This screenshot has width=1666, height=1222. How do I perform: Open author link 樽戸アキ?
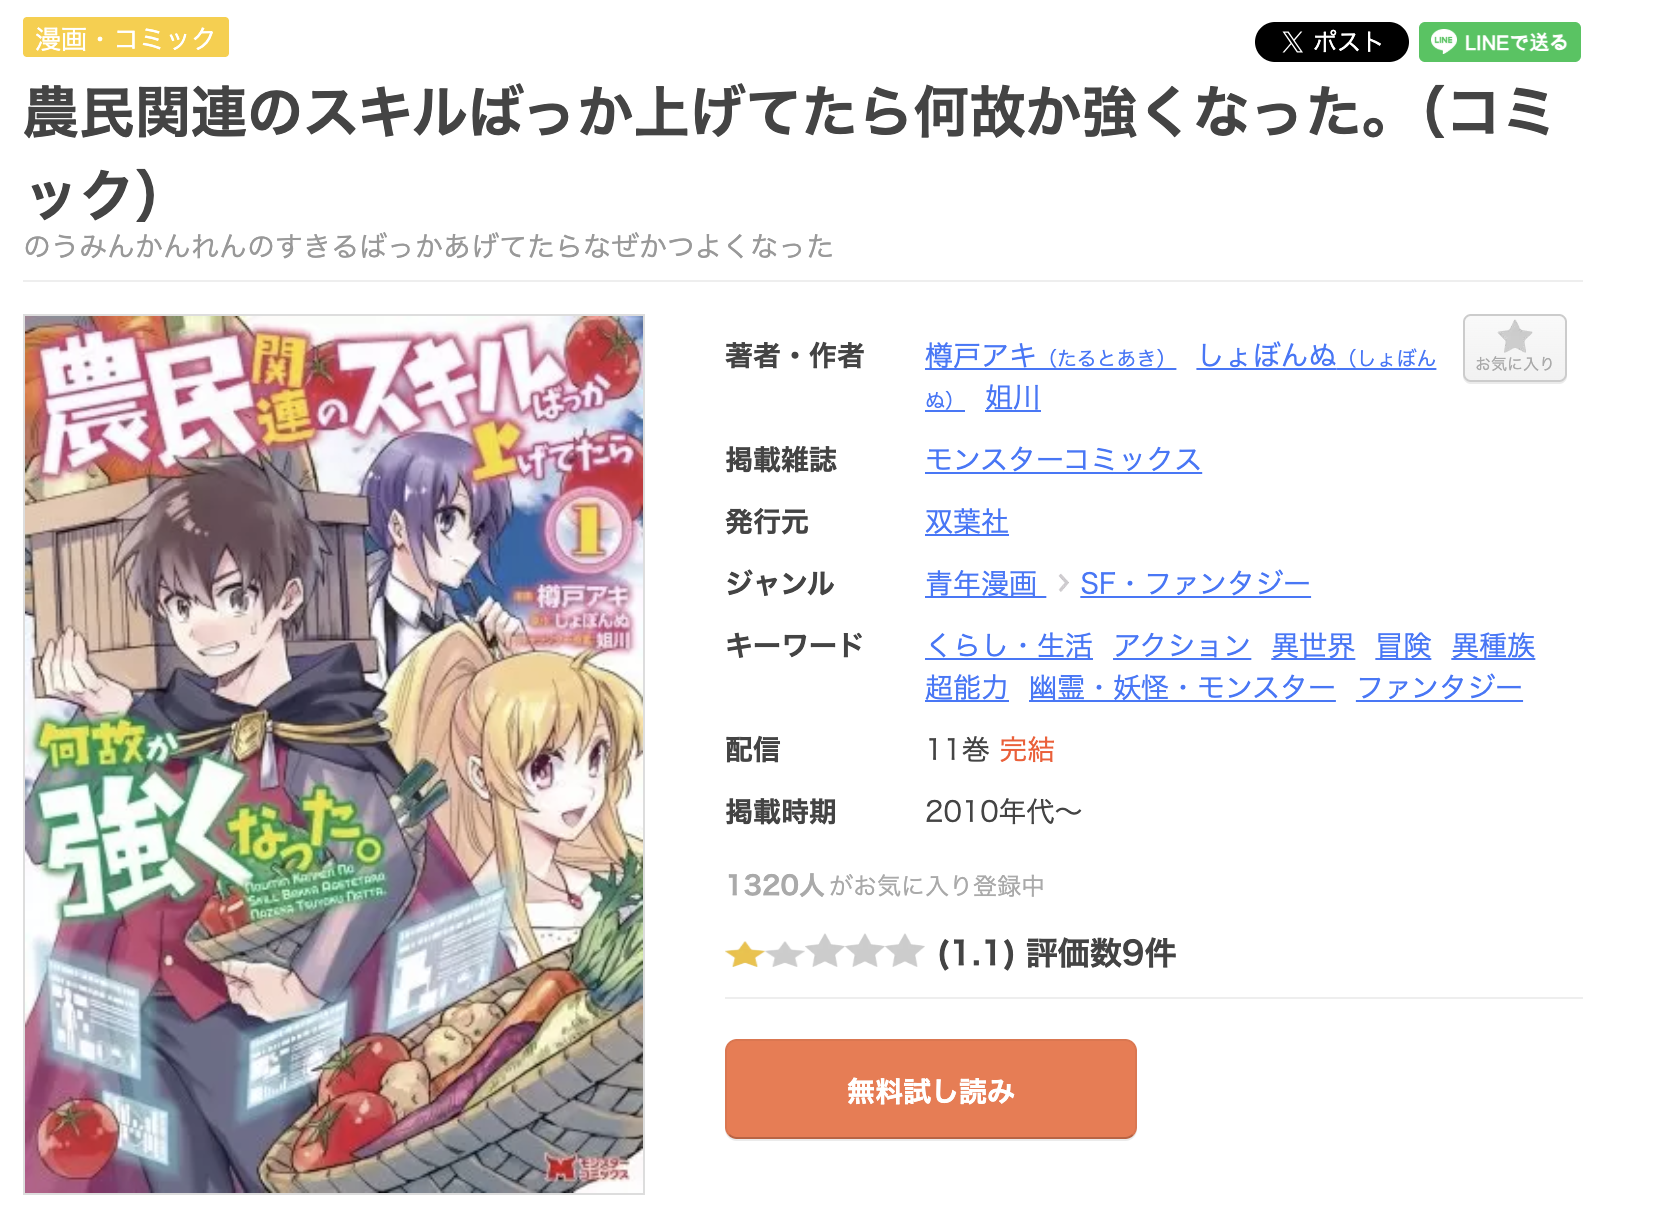[x=1050, y=356]
